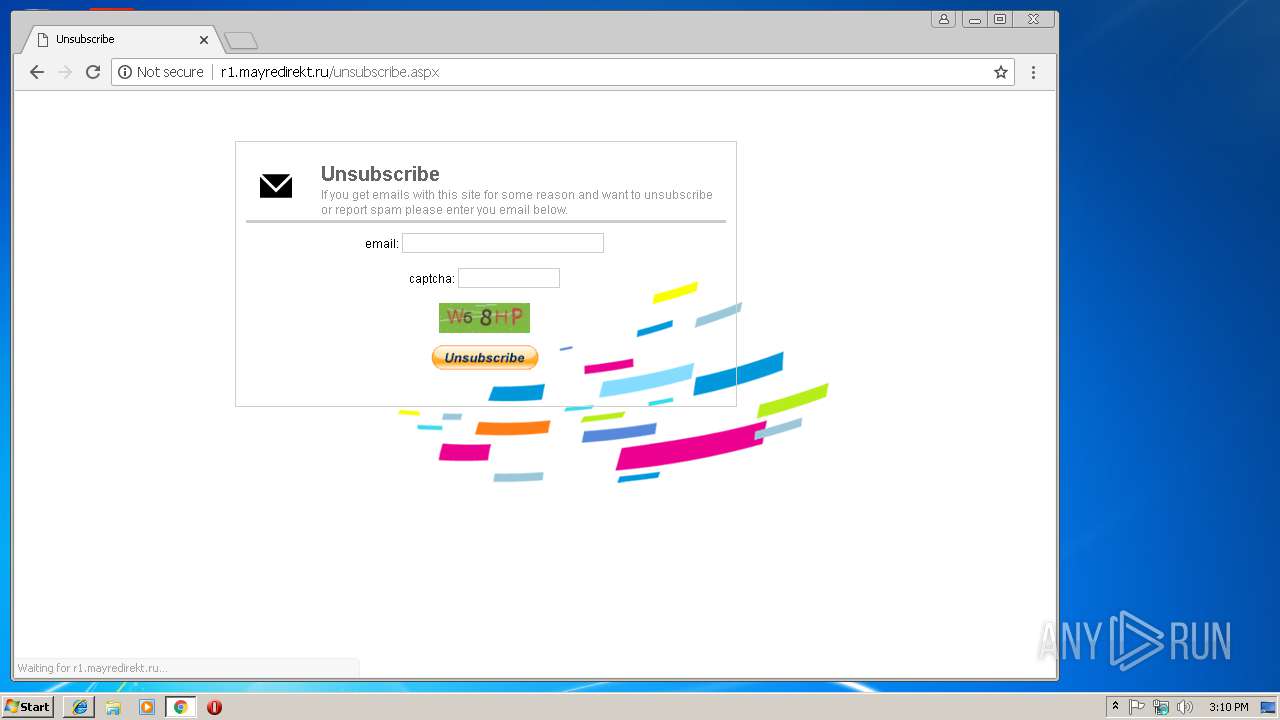Open the red Opera-style taskbar icon
The image size is (1280, 720).
(214, 707)
